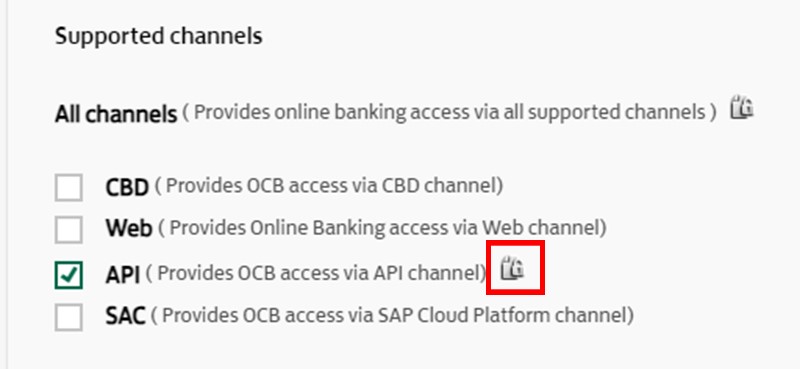Click the panel's left vertical border line
The image size is (800, 369).
(7, 184)
